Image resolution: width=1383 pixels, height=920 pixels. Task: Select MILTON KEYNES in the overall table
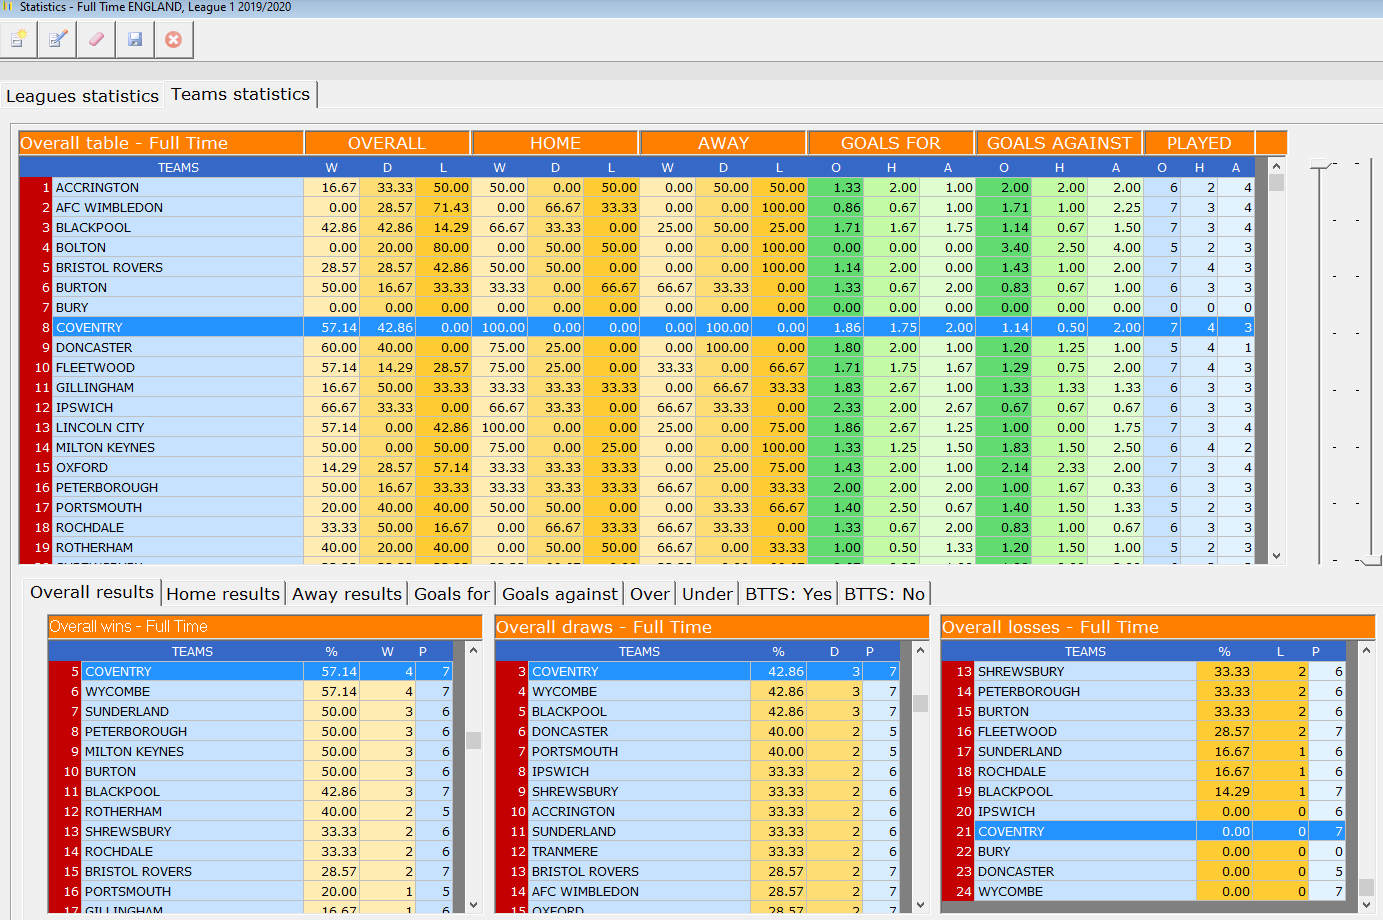tap(636, 447)
